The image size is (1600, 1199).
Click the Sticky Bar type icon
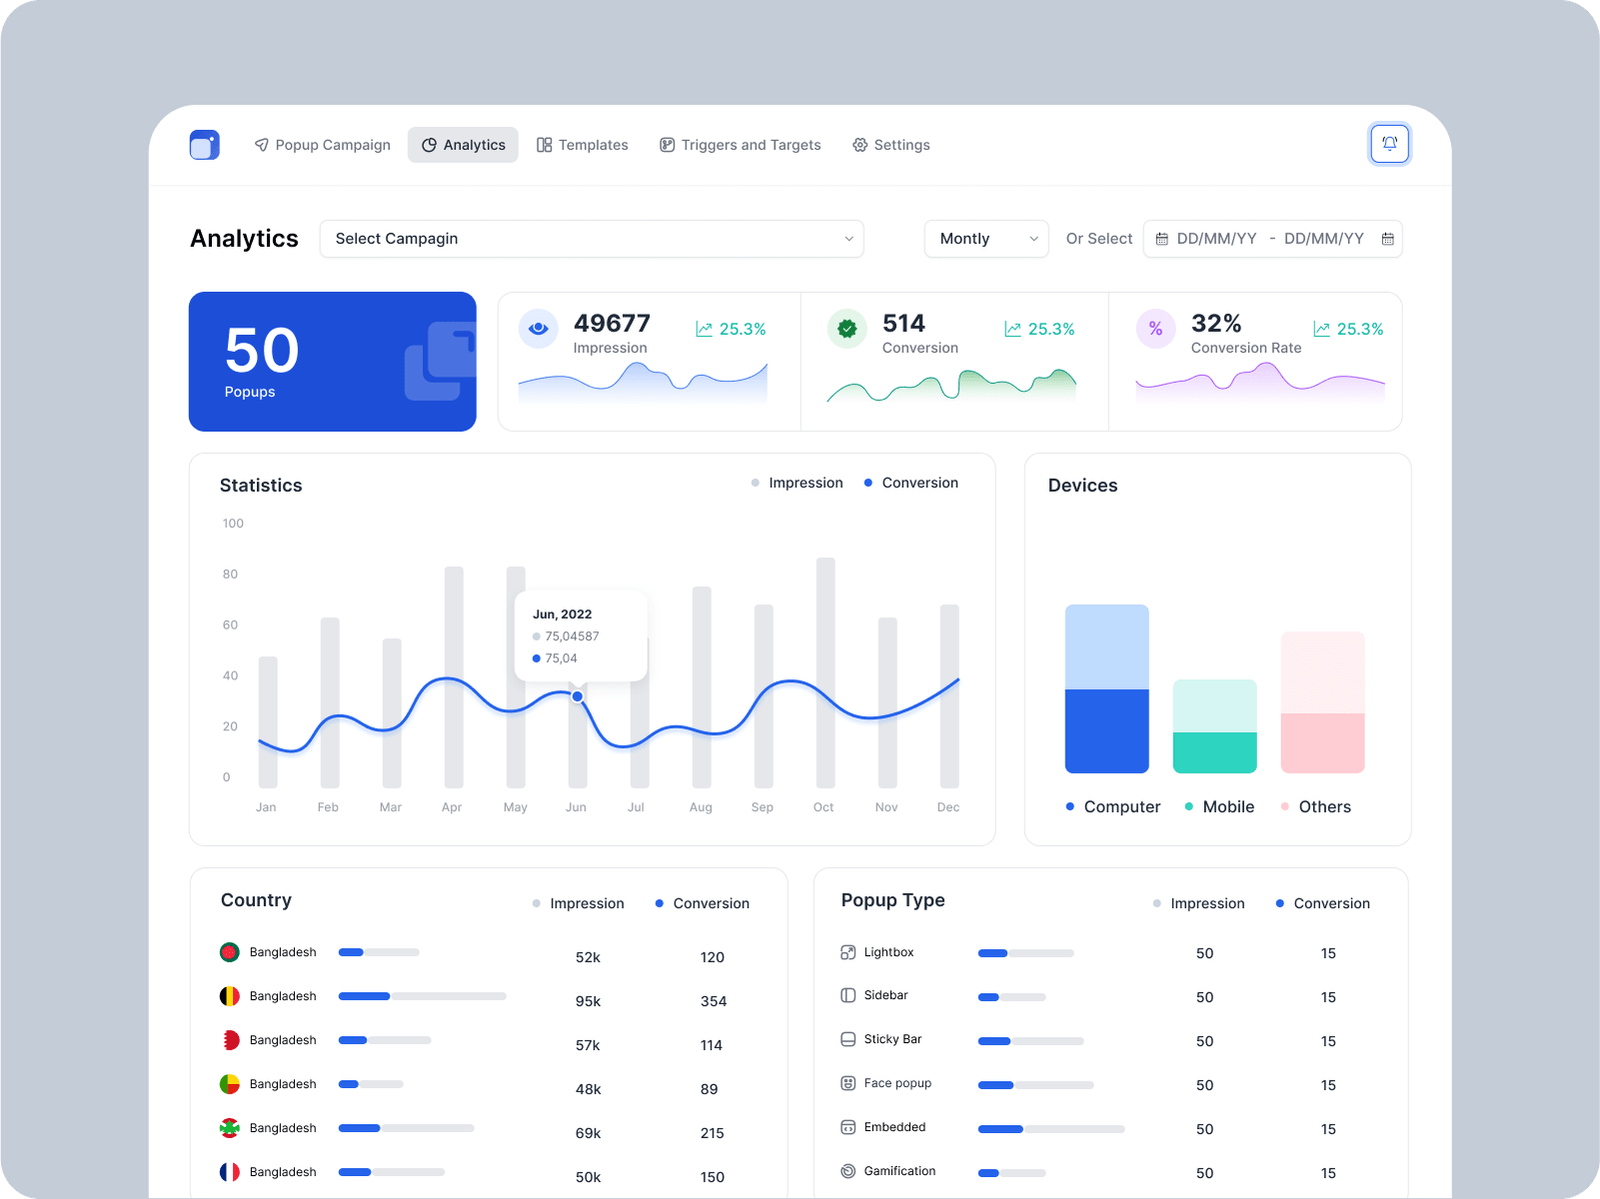coord(848,1039)
